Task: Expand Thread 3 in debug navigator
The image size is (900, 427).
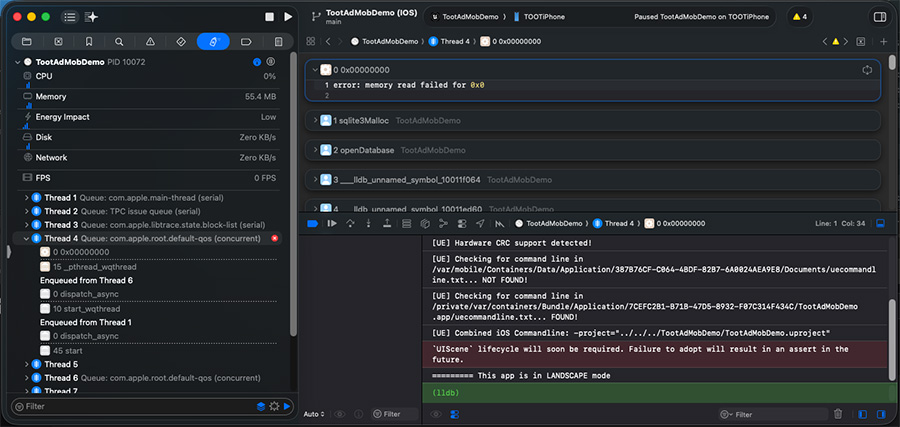Action: [26, 224]
